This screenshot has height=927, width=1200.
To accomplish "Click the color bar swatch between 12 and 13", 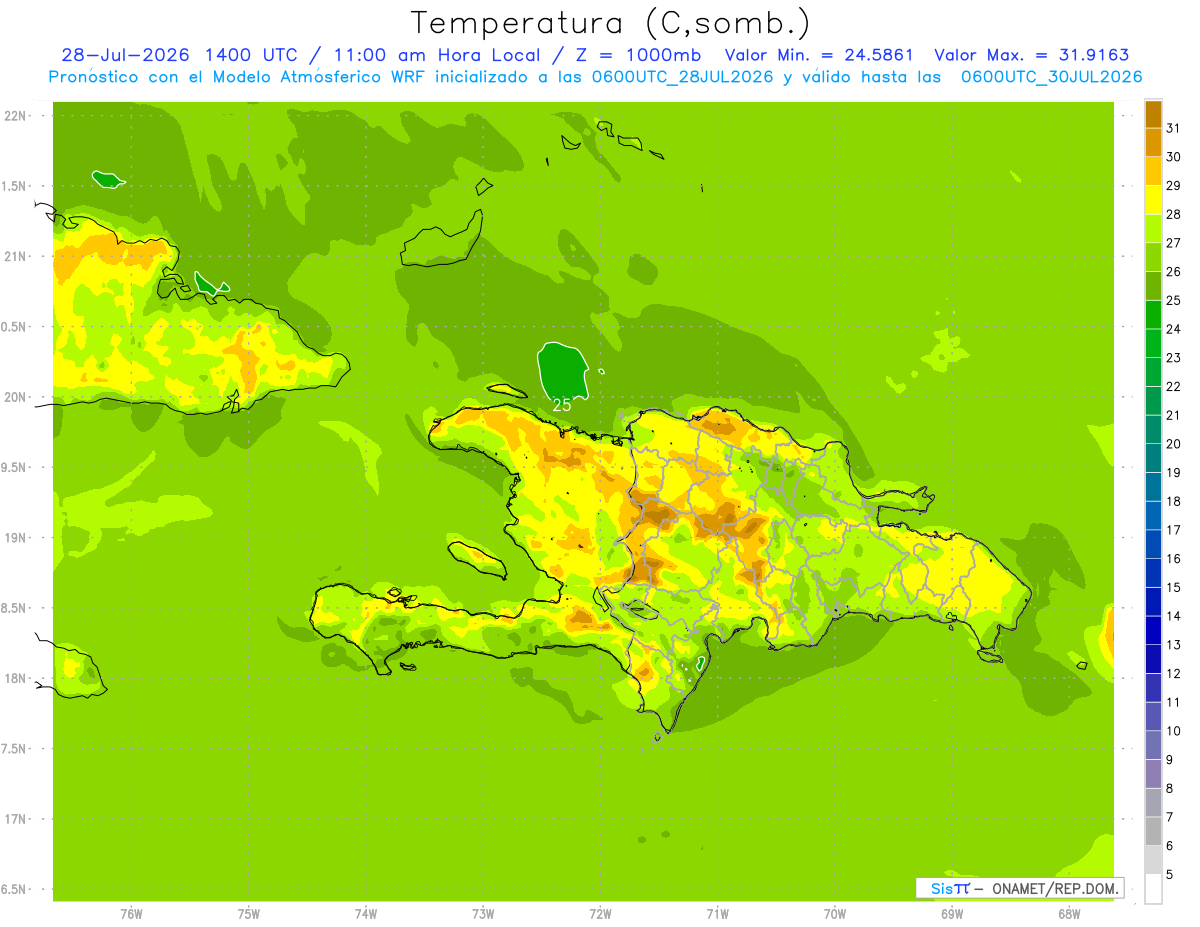I will click(1153, 659).
